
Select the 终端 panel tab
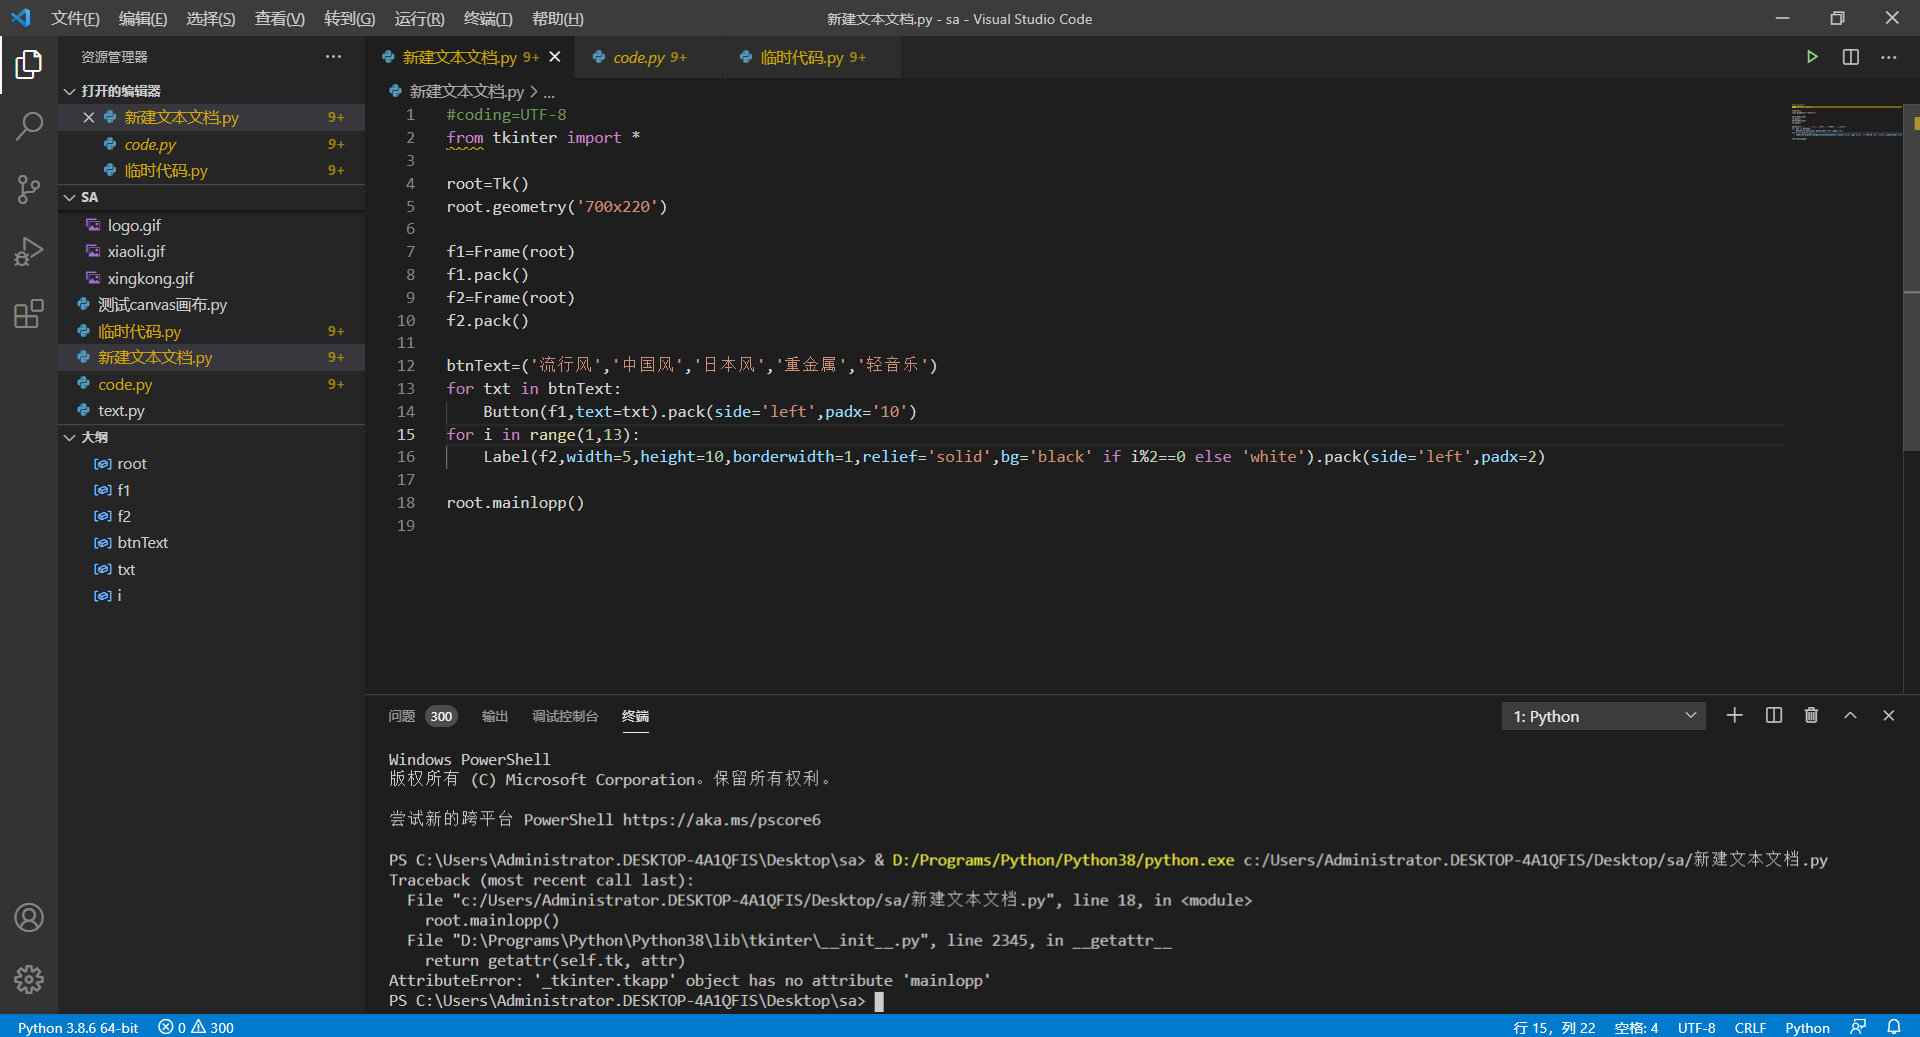635,716
